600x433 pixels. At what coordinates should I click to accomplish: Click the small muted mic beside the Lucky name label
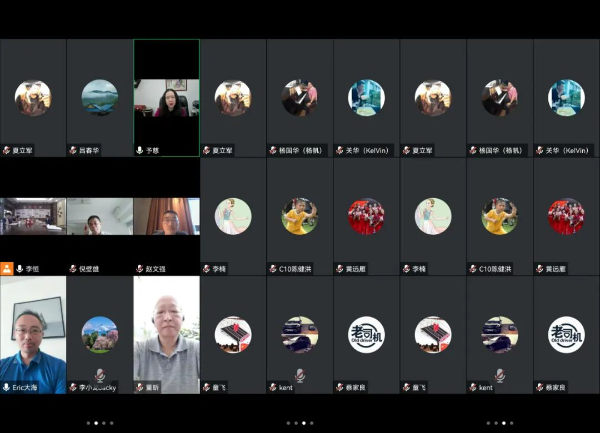(x=73, y=387)
